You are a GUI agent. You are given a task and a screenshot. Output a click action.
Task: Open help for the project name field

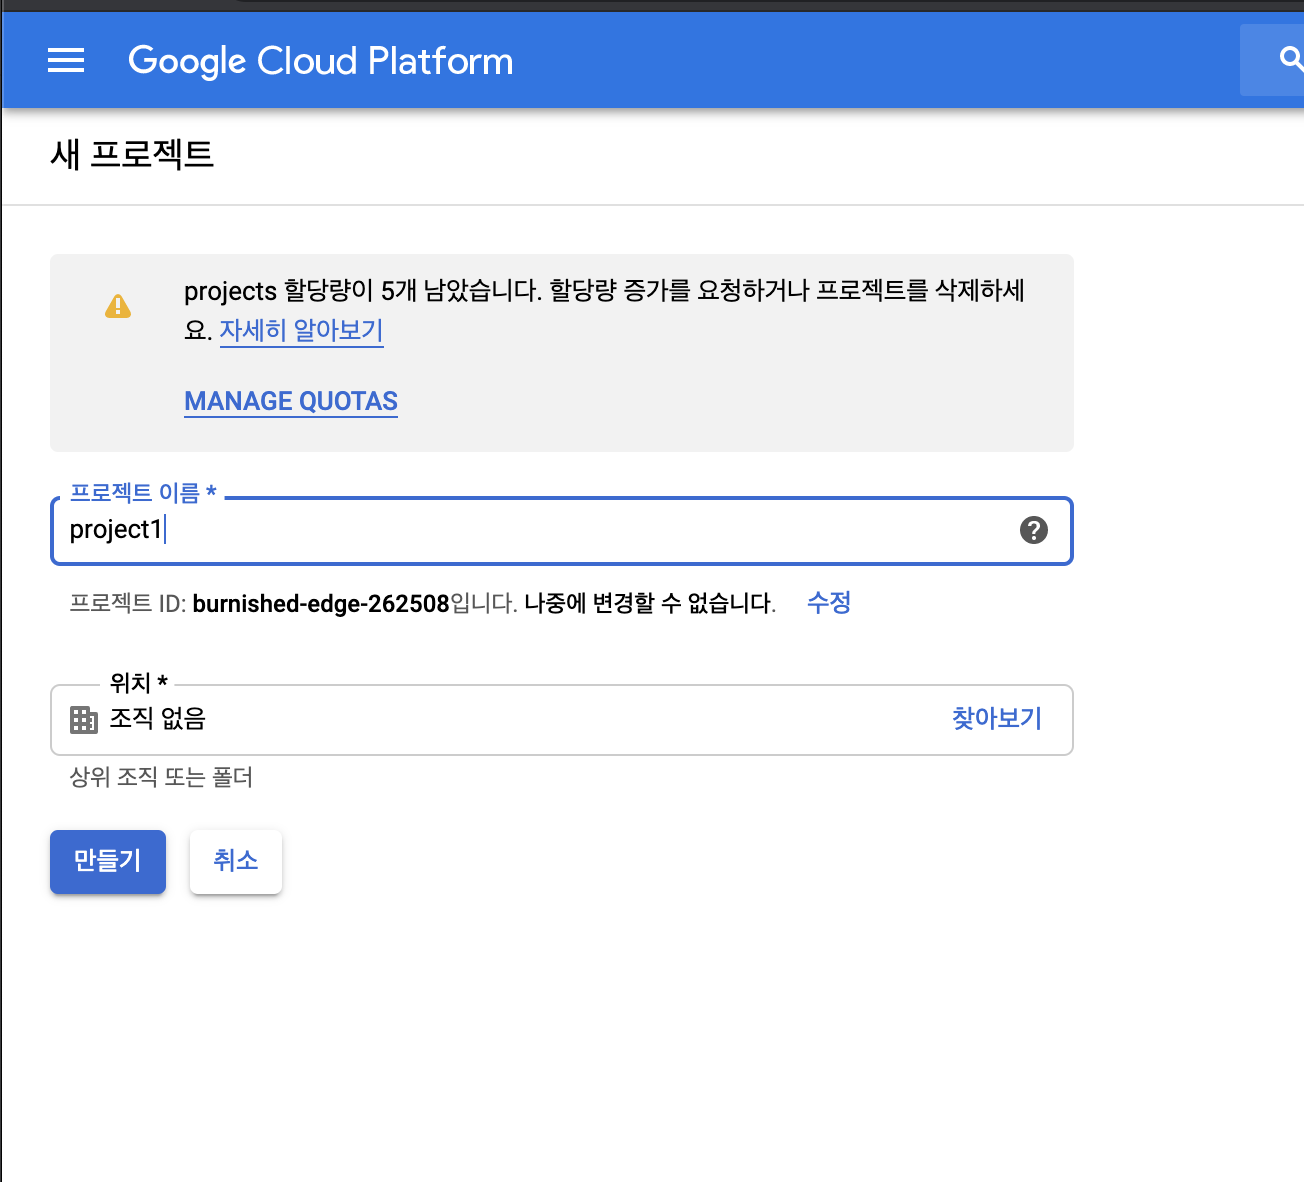coord(1034,530)
